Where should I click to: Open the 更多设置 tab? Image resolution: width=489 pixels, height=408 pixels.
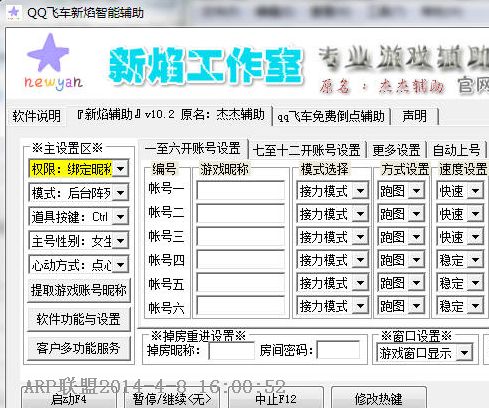(396, 150)
